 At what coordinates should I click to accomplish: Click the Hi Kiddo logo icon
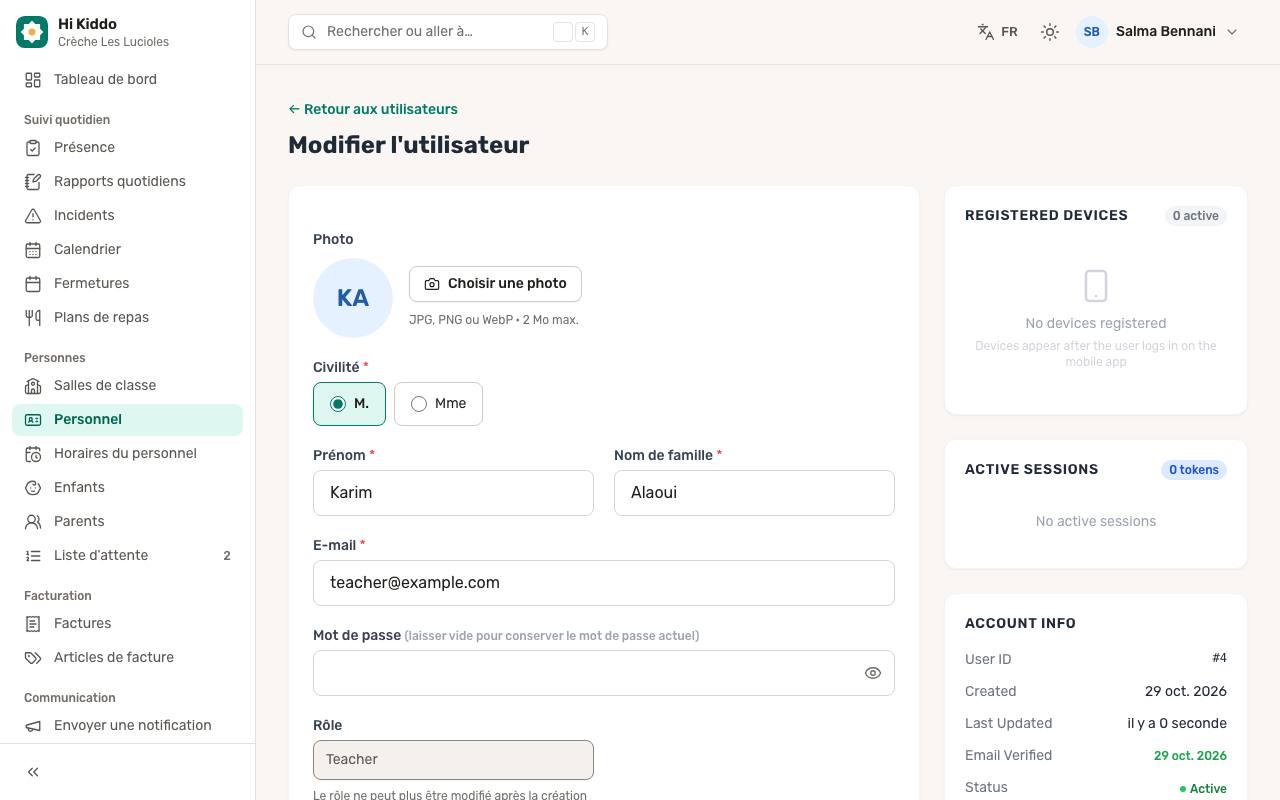(32, 32)
